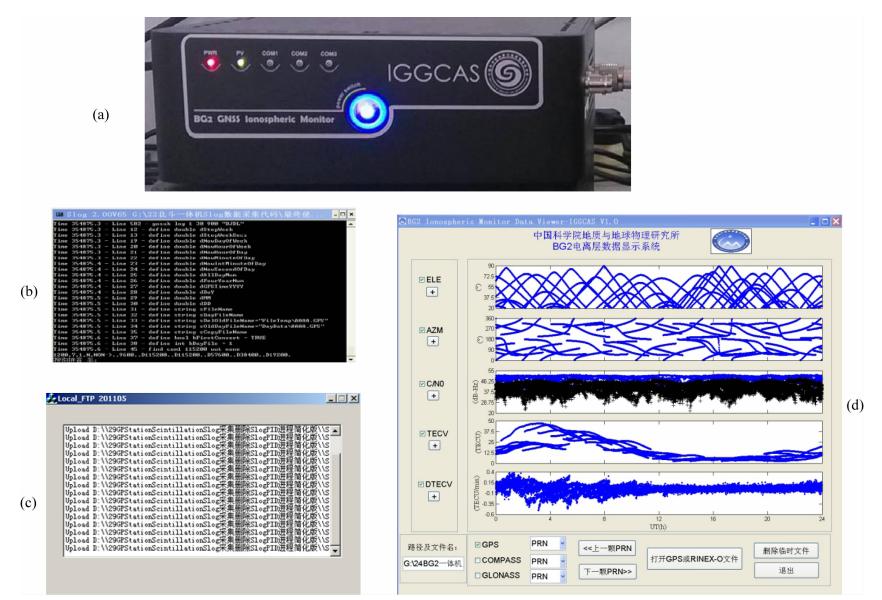
Task: Click the 'Local_FTP 201105' title text
Action: click(92, 398)
